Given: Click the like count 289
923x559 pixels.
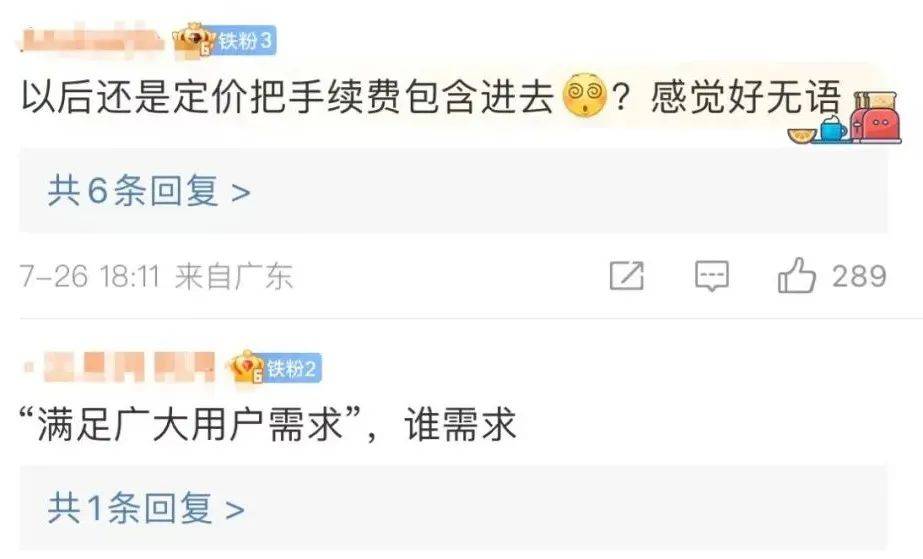Looking at the screenshot, I should [x=859, y=276].
